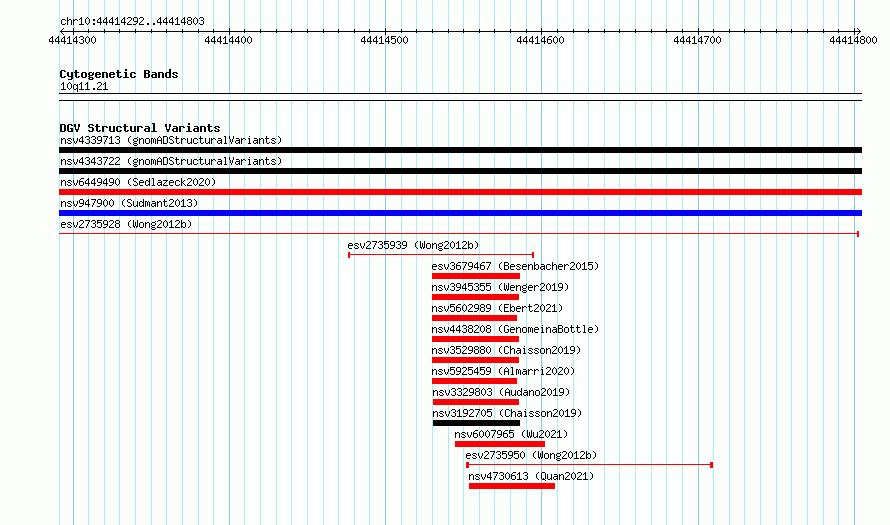This screenshot has width=890, height=525.
Task: Open variant label nsv3529880 (Chaisson2019)
Action: (x=506, y=350)
